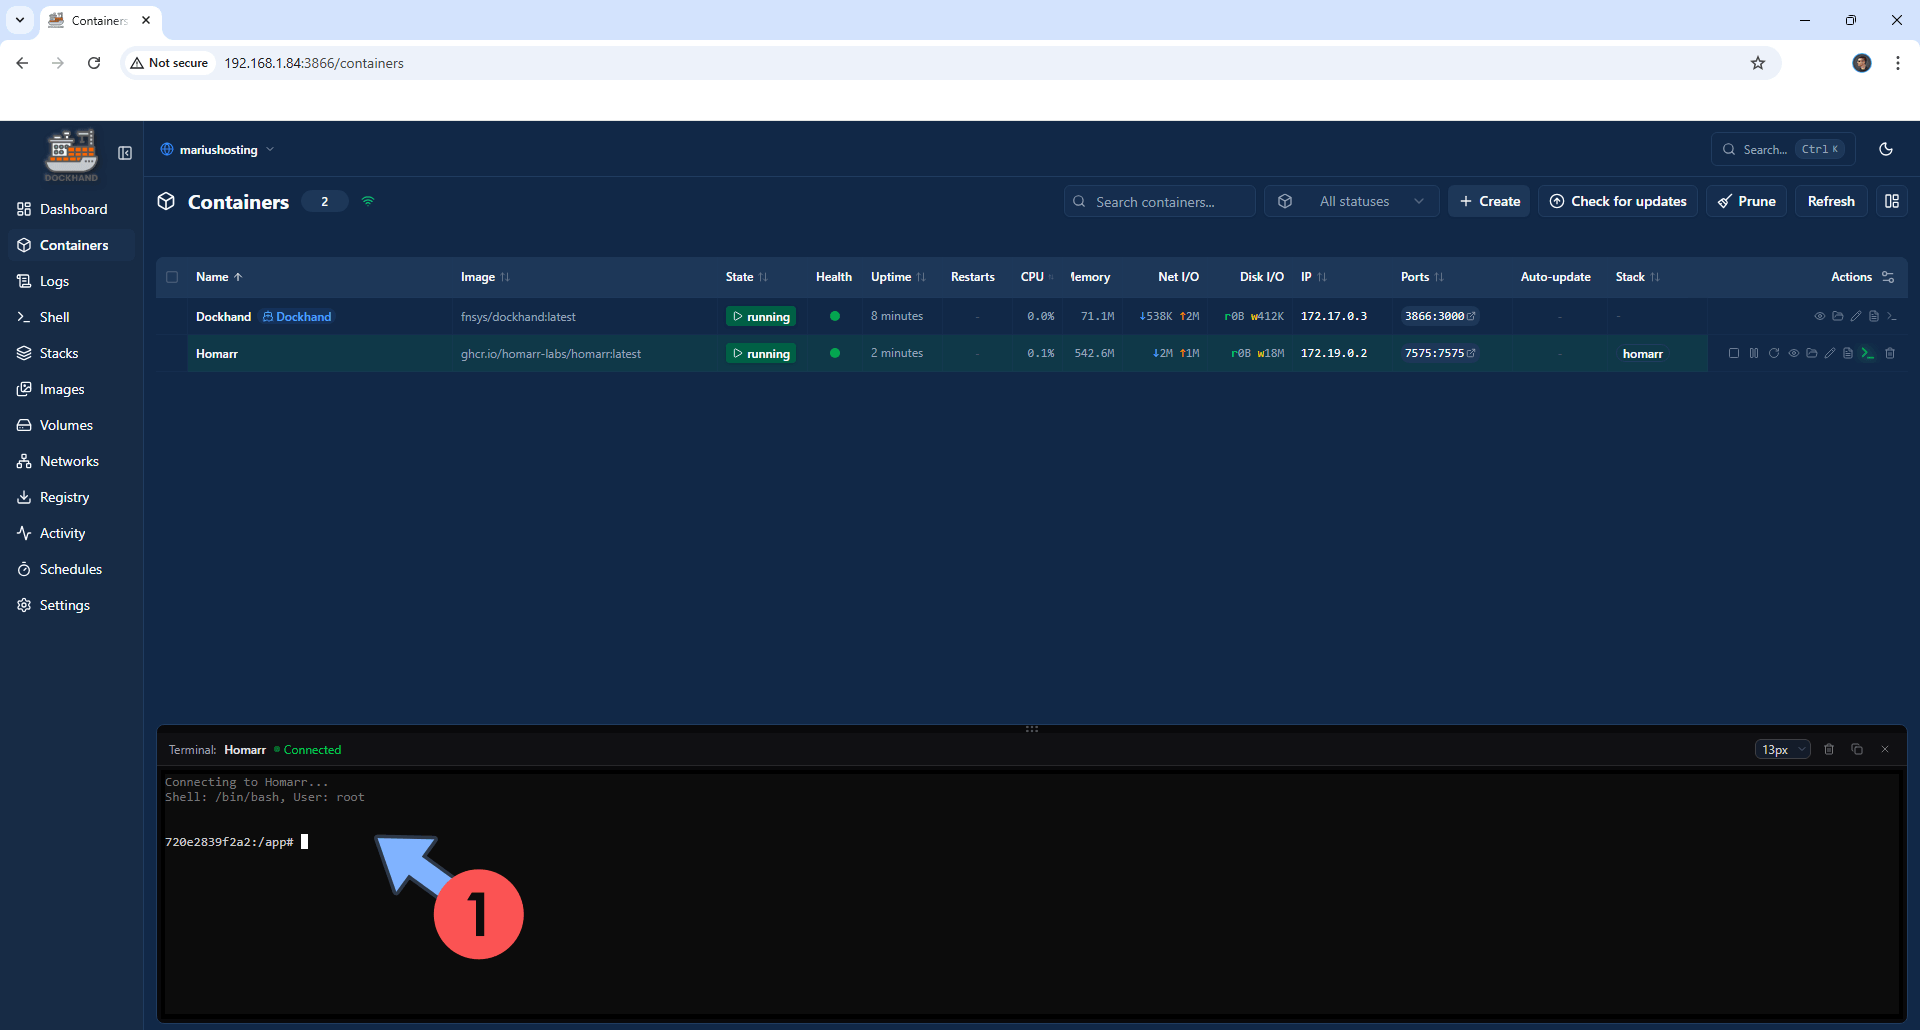Image resolution: width=1920 pixels, height=1030 pixels.
Task: Copy terminal output using the copy icon
Action: coord(1857,749)
